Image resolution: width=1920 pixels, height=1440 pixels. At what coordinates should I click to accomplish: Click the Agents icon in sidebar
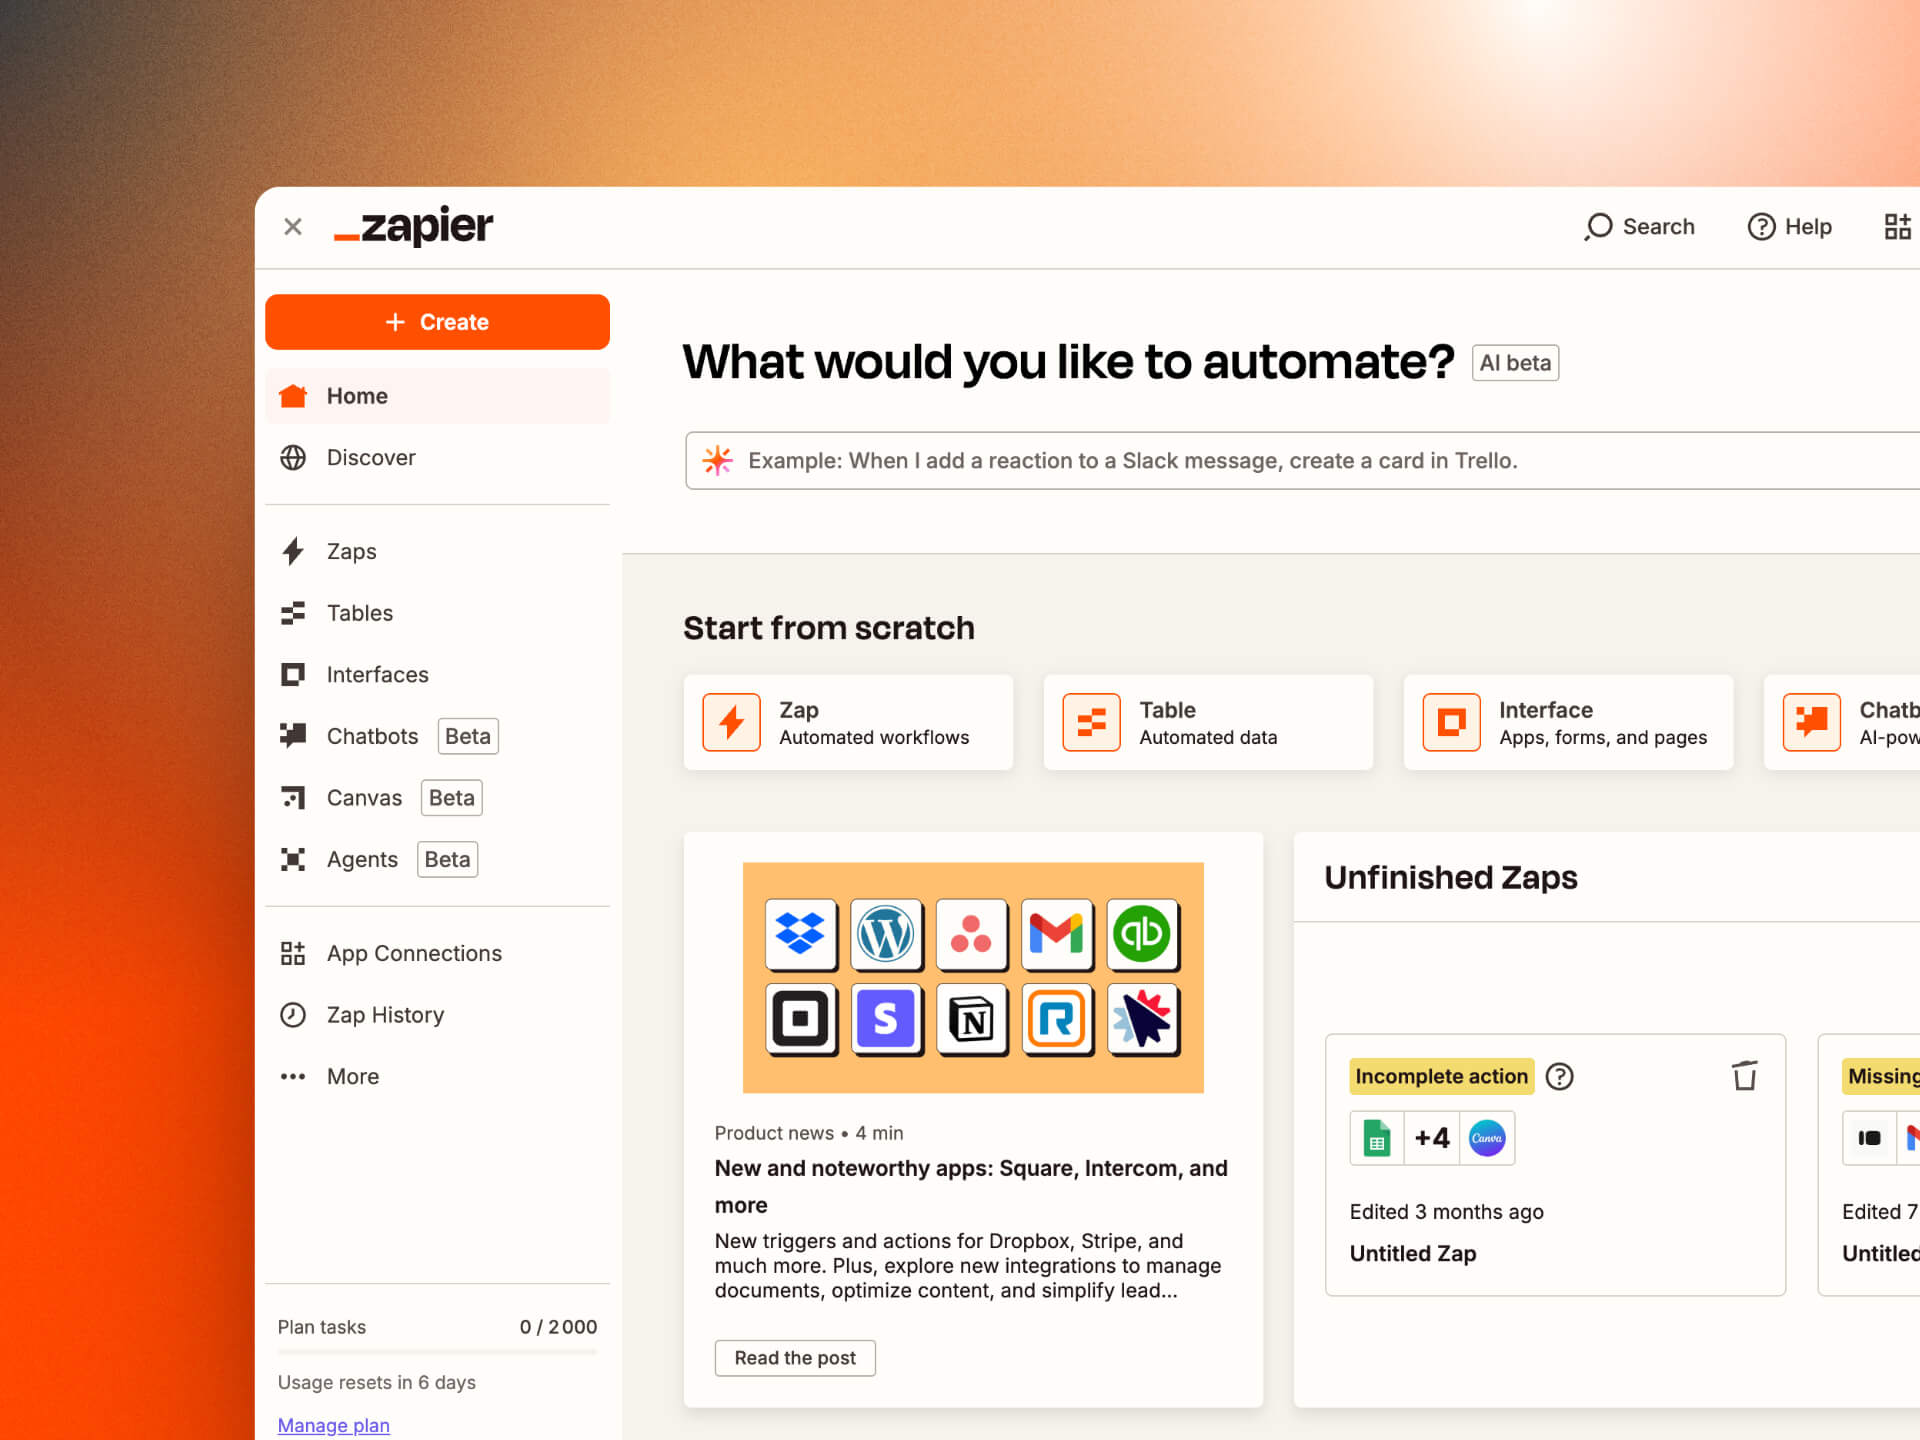coord(293,860)
